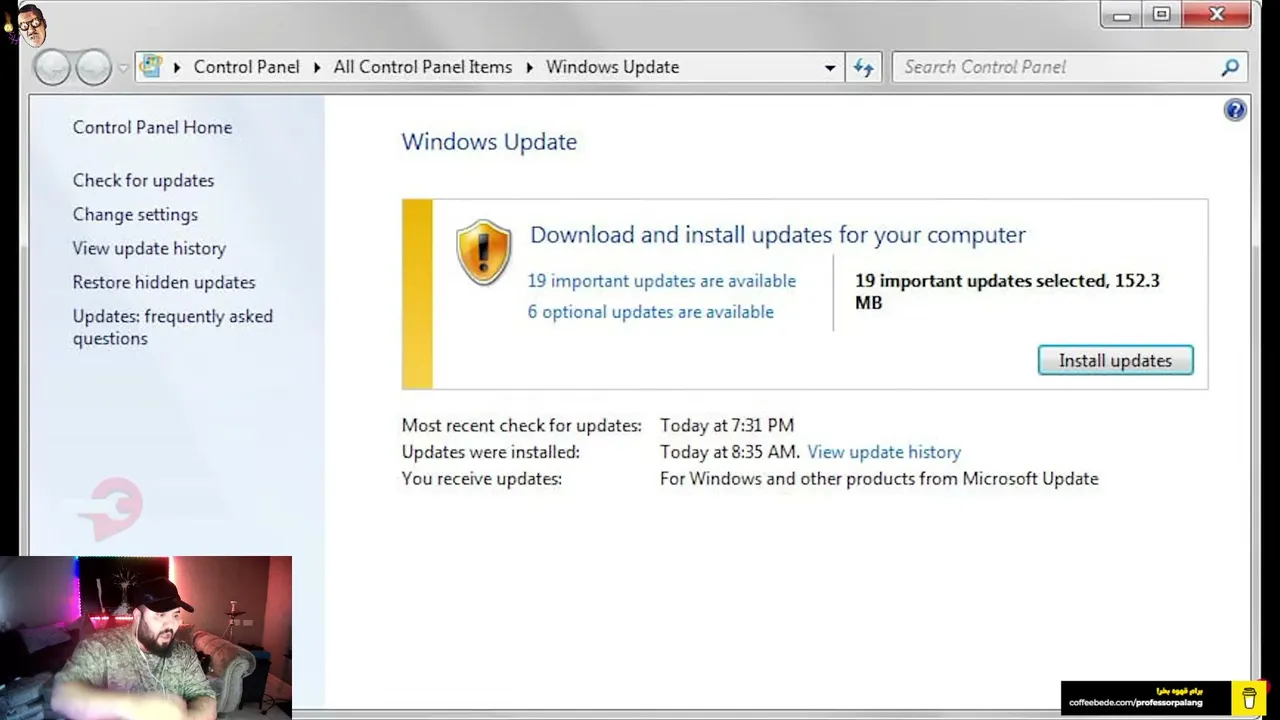This screenshot has width=1280, height=720.
Task: Click the magnifier search icon
Action: (1230, 67)
